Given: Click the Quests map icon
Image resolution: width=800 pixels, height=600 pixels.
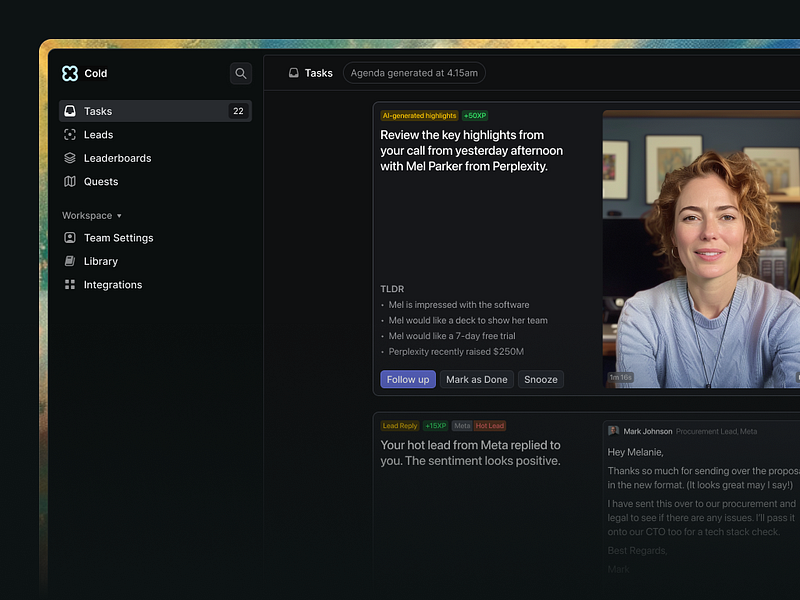Looking at the screenshot, I should [x=70, y=182].
